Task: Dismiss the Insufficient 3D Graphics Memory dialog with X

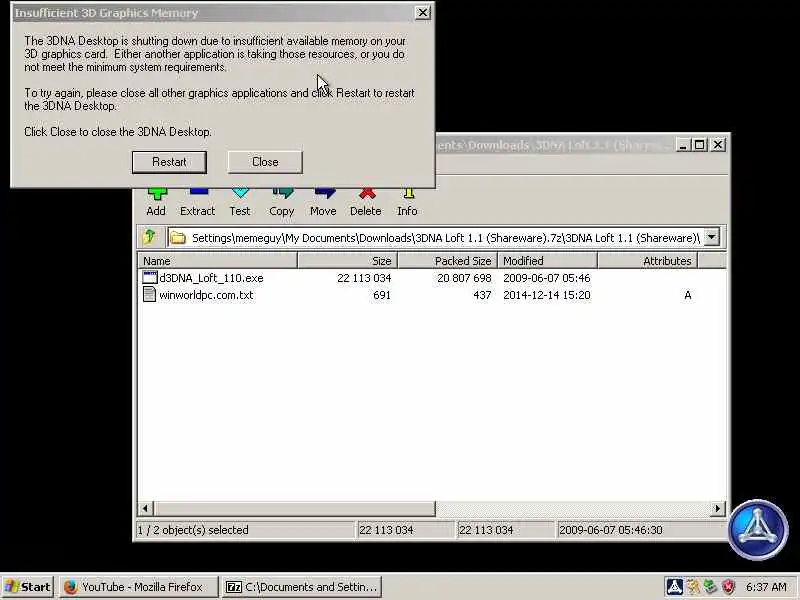Action: click(x=422, y=13)
